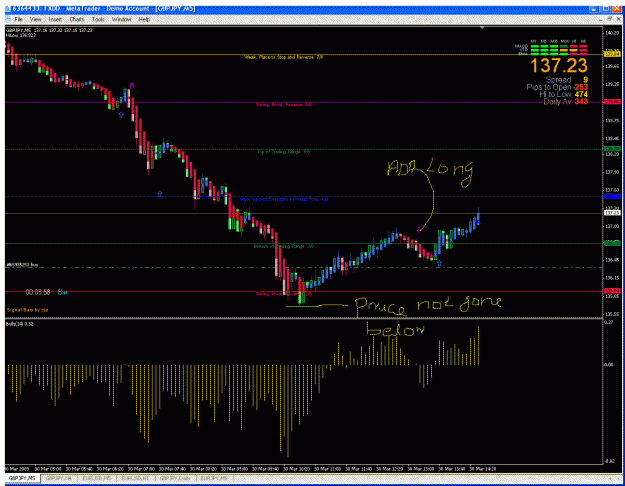Click the MetaTrader application icon in title bar

[x=8, y=8]
